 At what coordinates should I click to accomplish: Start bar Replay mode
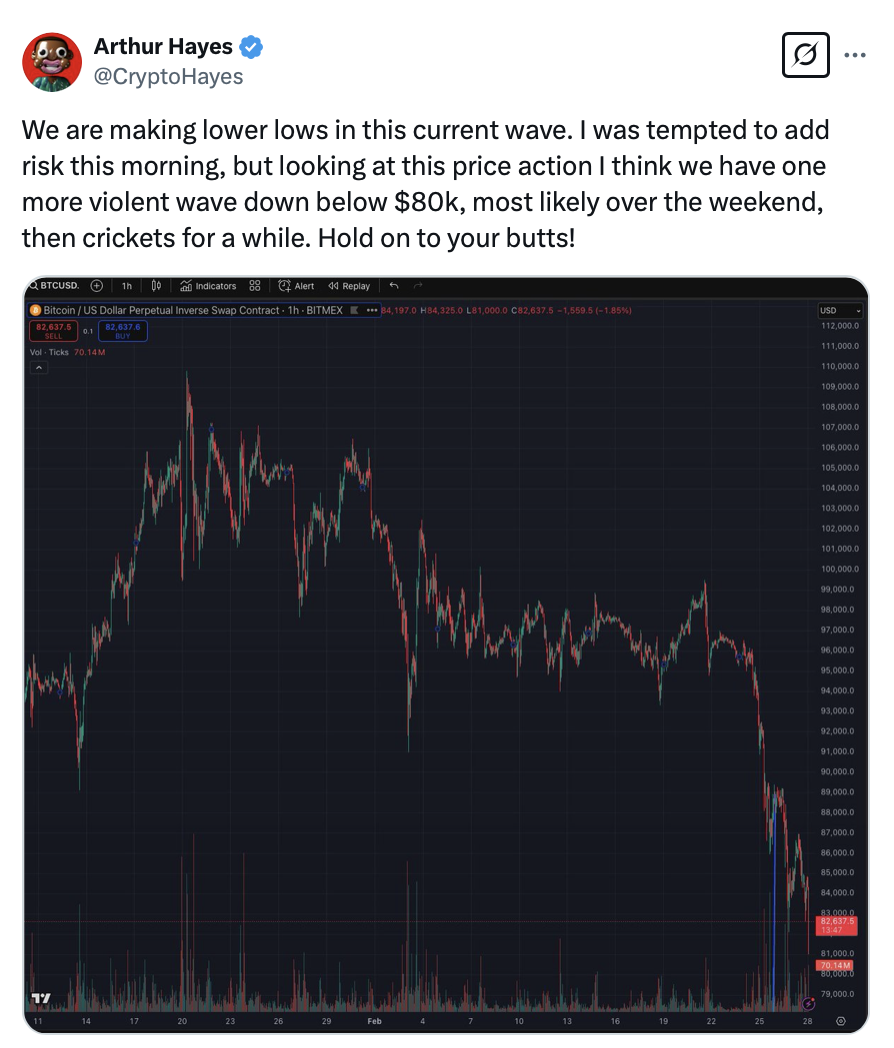[348, 286]
